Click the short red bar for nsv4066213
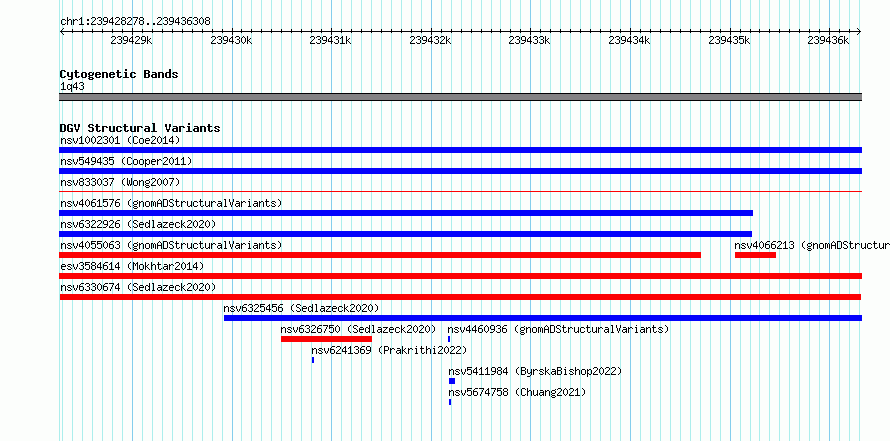The image size is (890, 441). pos(755,255)
